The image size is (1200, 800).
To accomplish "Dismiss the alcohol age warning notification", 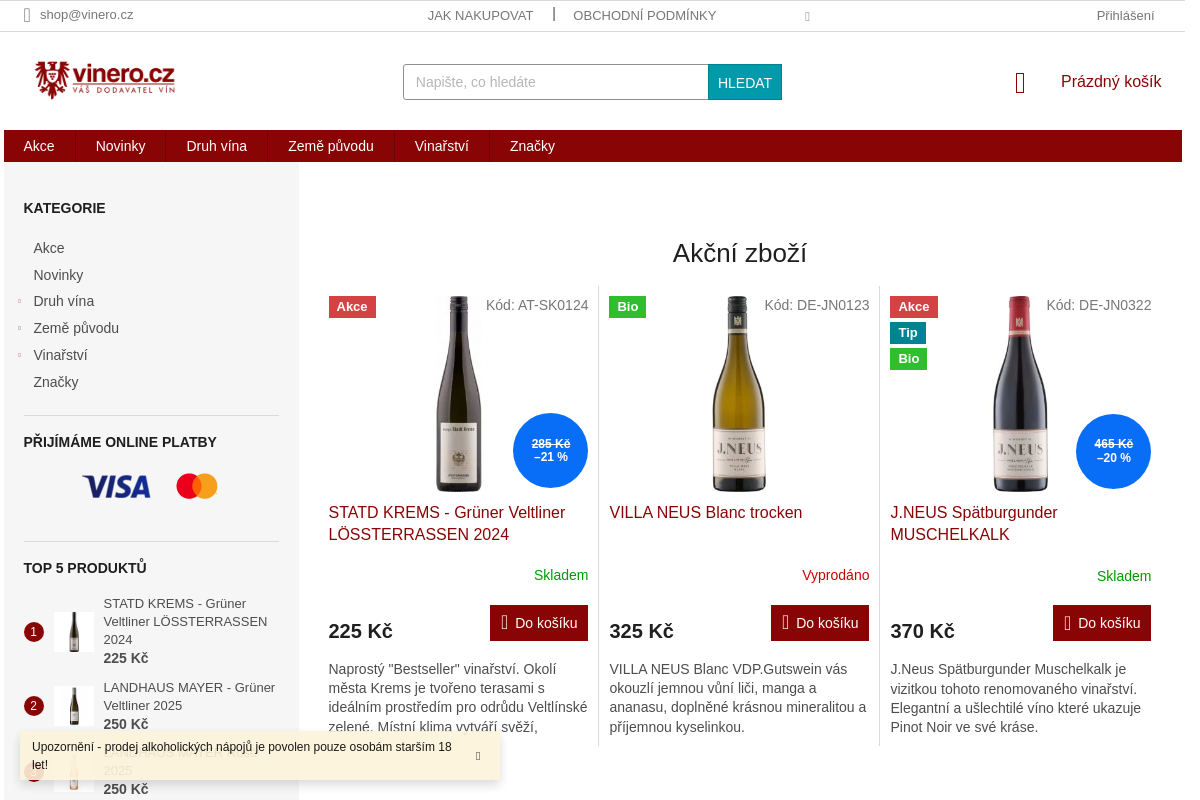I will click(478, 756).
